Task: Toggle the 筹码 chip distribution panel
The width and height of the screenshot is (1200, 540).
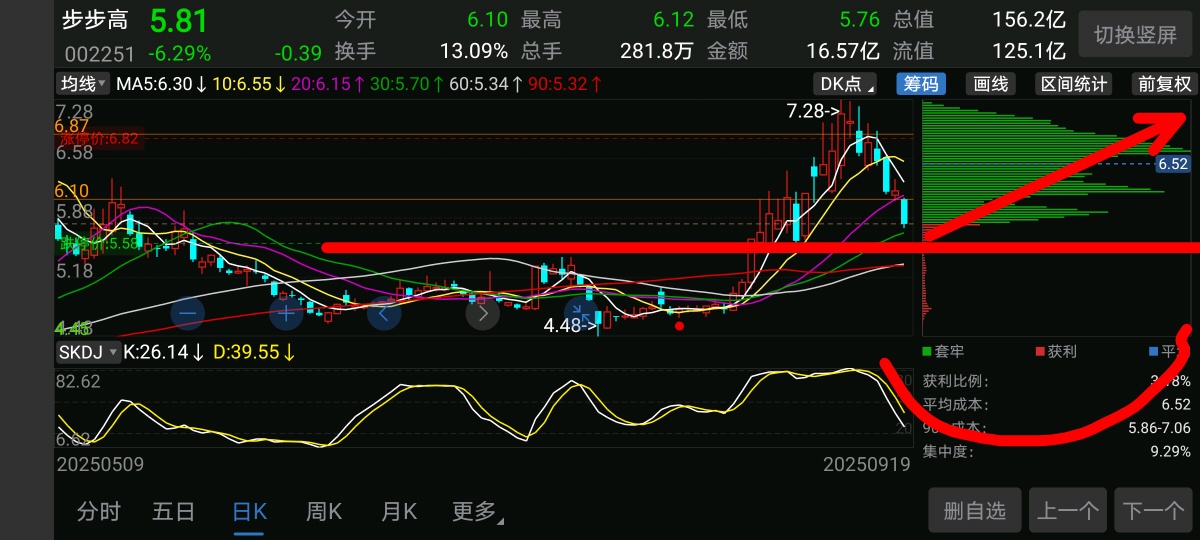Action: 922,84
